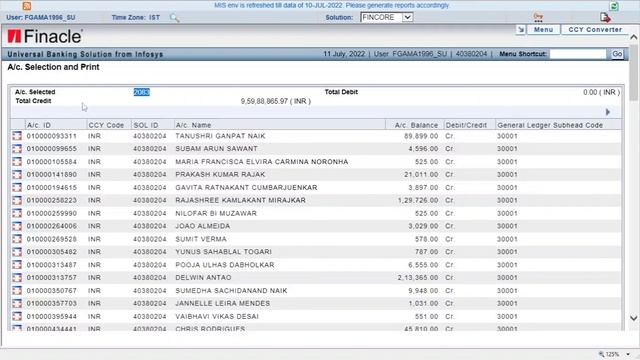Click row icon for RAJASHREE KAMLAKANT MIRAJKAR
Viewport: 640px width, 360px height.
point(17,200)
